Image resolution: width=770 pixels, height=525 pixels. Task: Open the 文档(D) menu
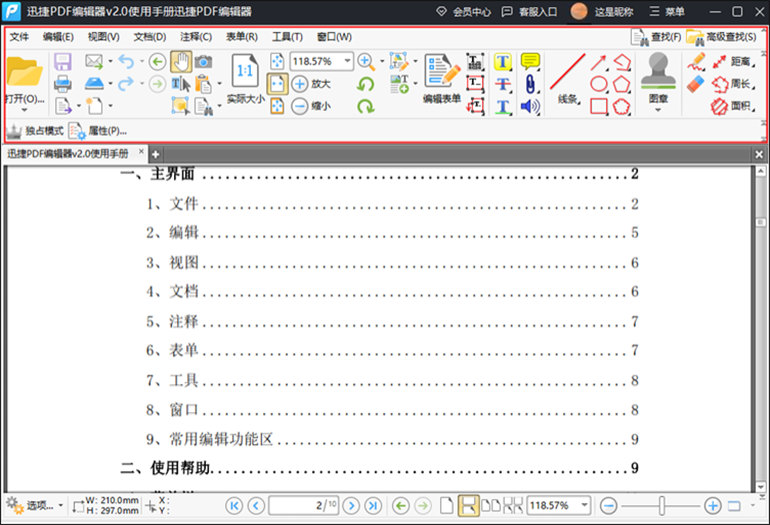pos(150,37)
